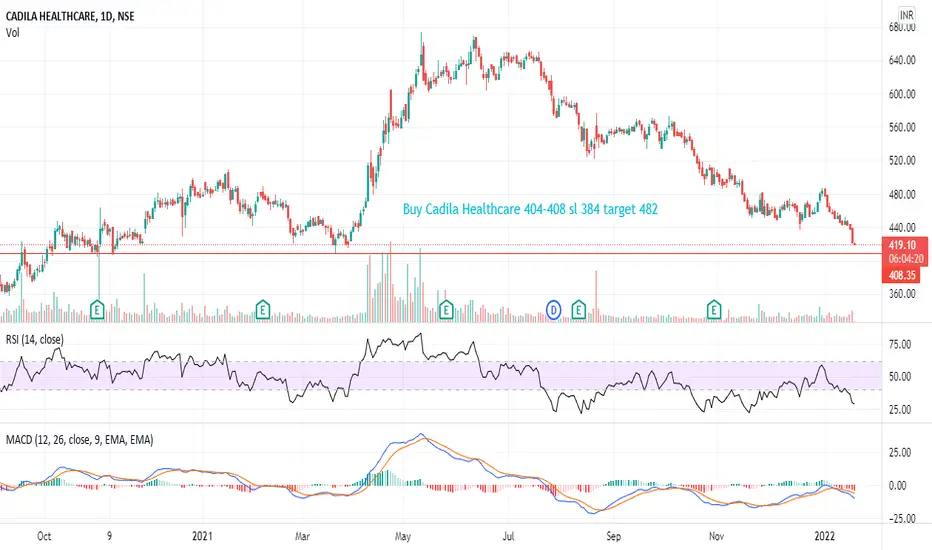Click the Buy Cadila Healthcare annotation text
The height and width of the screenshot is (550, 932).
pyautogui.click(x=530, y=209)
